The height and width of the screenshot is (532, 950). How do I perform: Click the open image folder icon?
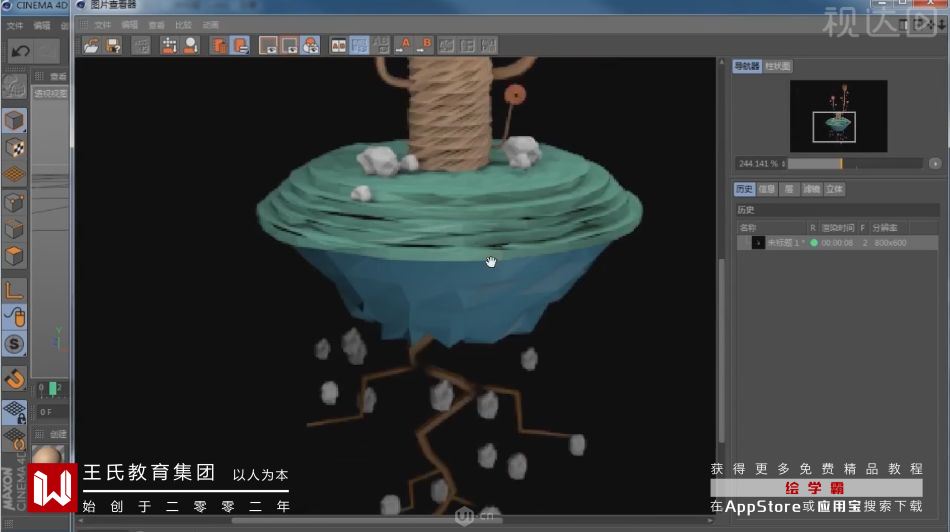coord(91,45)
